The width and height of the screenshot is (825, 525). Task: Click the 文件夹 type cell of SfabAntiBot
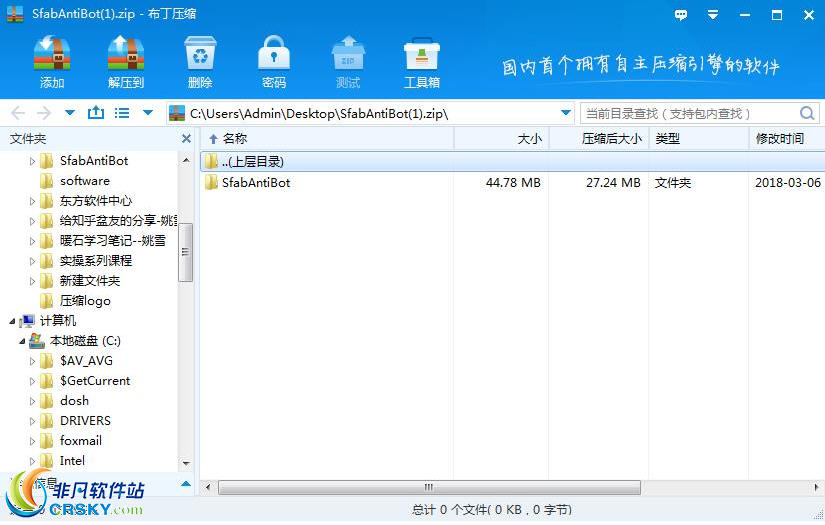click(673, 183)
